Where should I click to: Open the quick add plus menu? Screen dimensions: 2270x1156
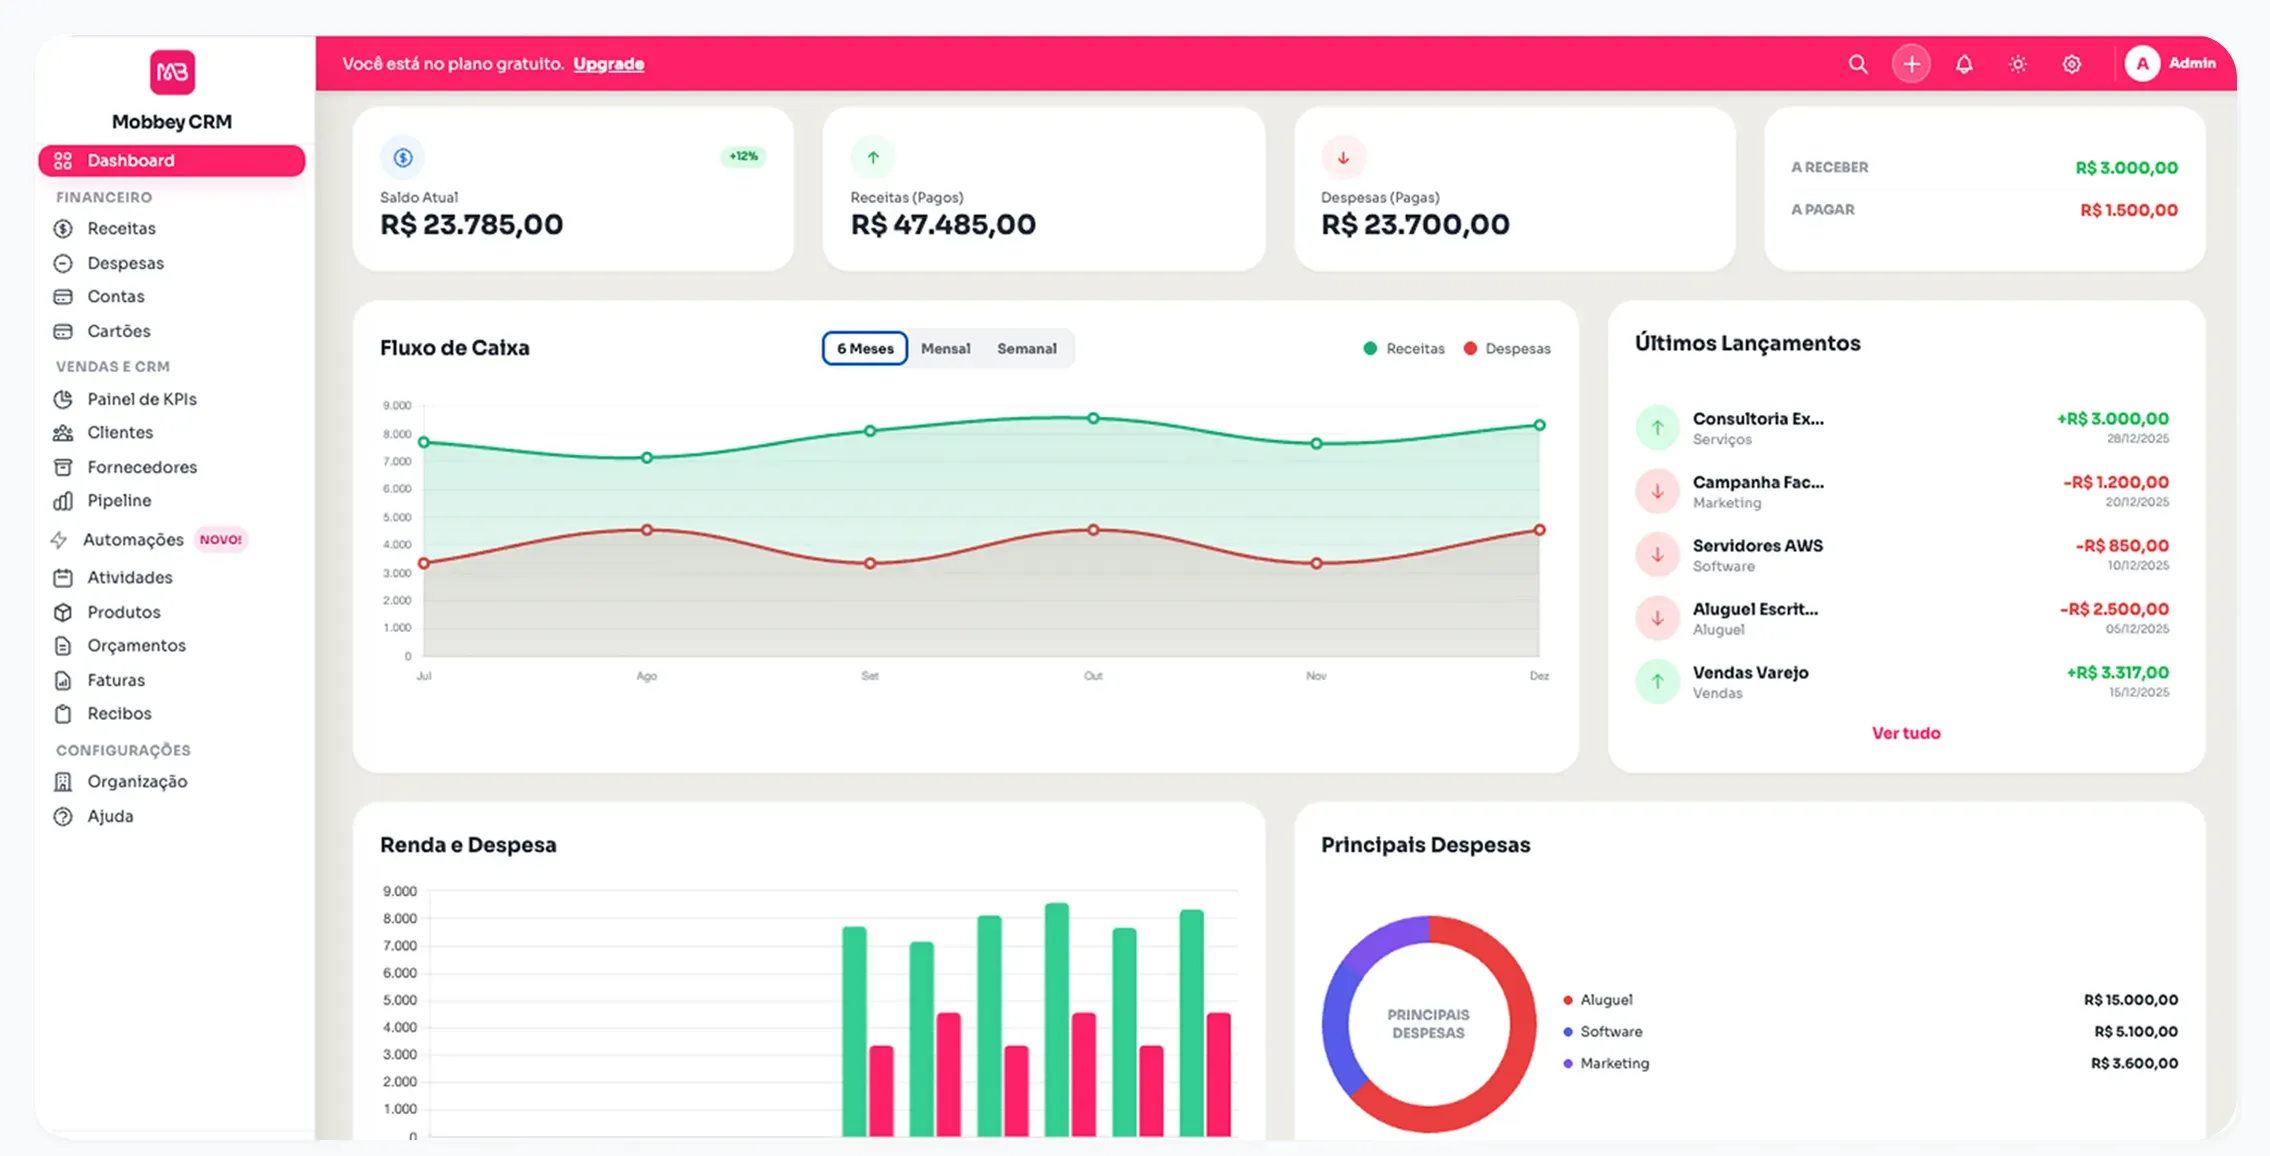1911,63
